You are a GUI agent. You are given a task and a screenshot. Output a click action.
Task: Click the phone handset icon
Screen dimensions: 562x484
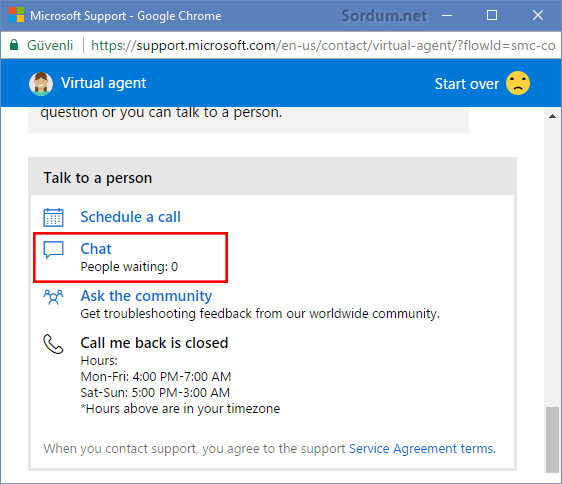pos(53,344)
